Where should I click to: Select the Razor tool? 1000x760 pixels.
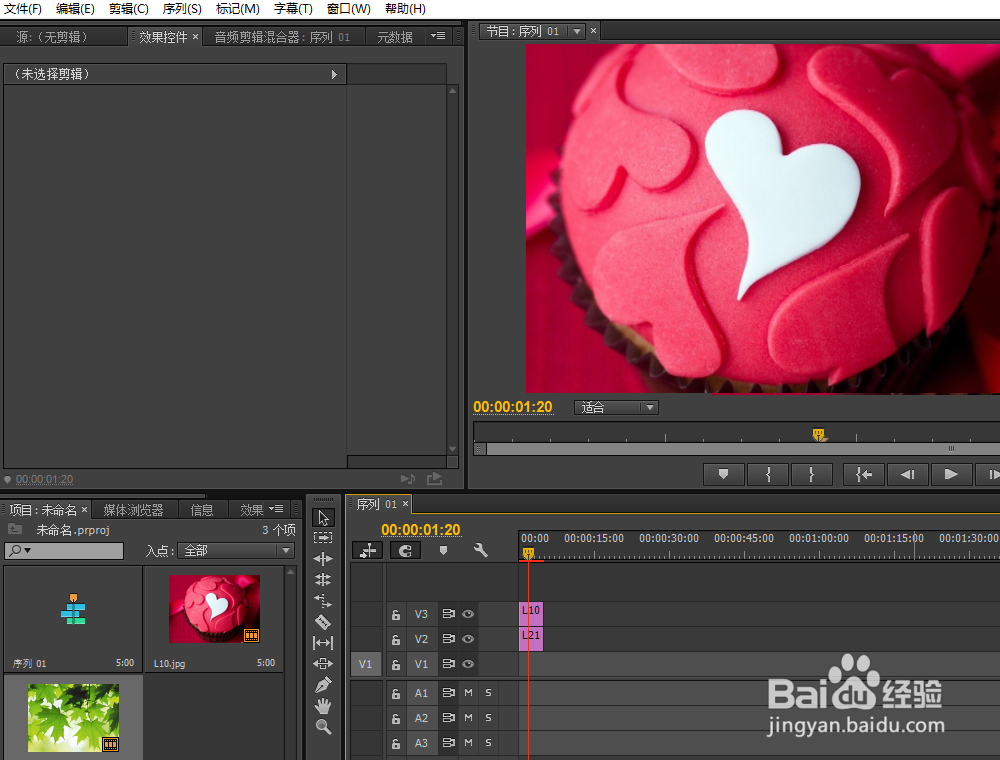tap(323, 622)
